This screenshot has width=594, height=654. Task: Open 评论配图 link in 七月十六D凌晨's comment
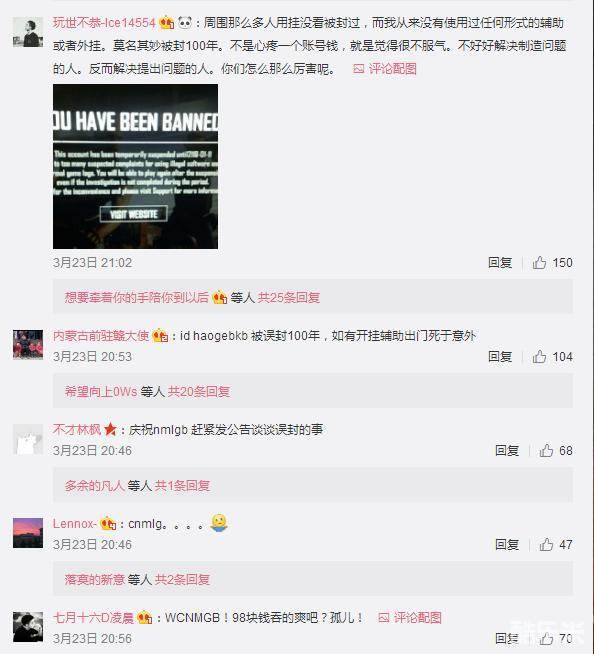410,618
